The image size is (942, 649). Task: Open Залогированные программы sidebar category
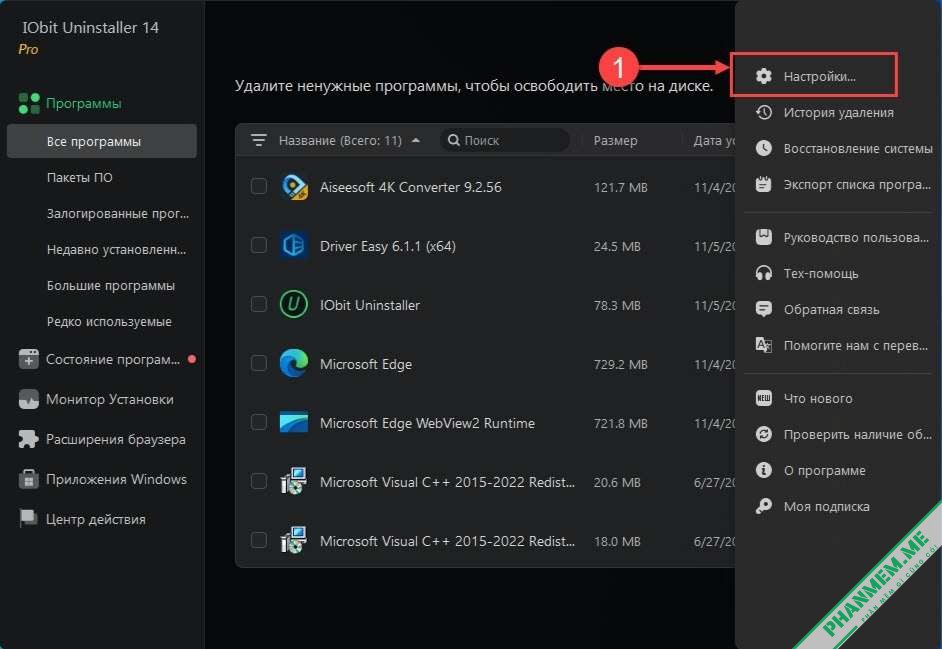118,213
